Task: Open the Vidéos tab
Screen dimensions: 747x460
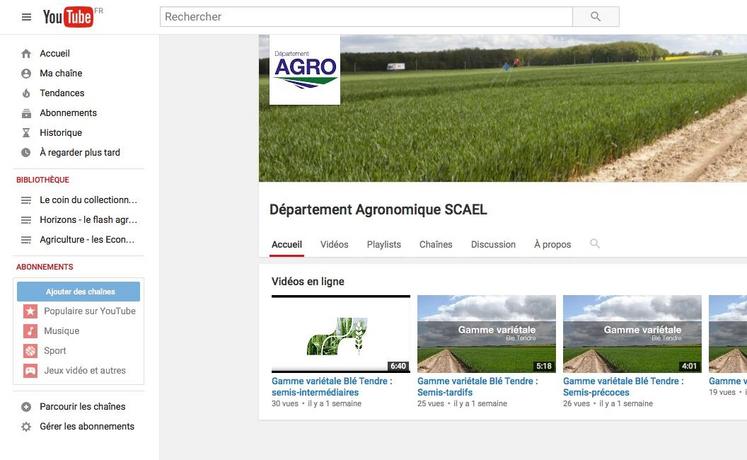Action: pos(334,245)
